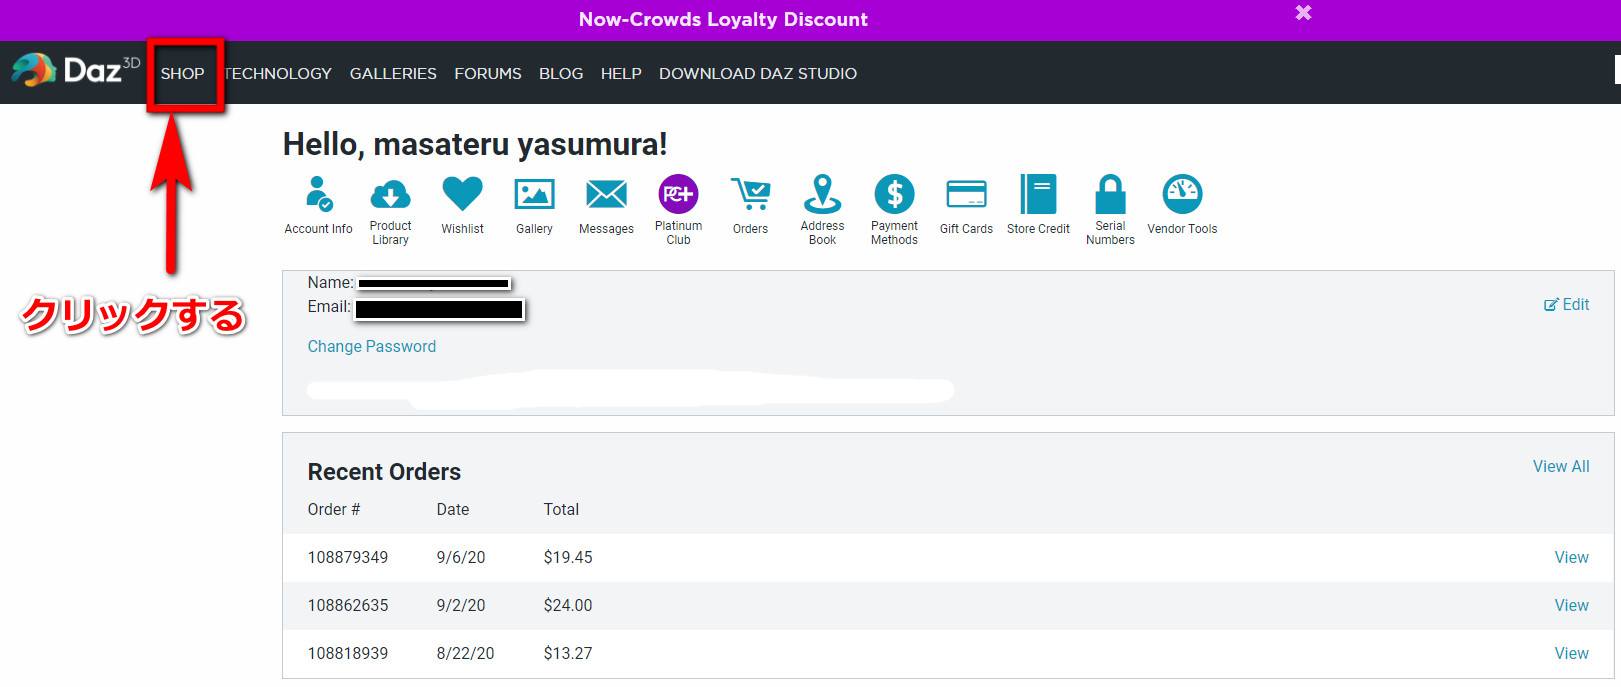This screenshot has height=687, width=1621.
Task: Click the Daz 3D logo
Action: (x=75, y=70)
